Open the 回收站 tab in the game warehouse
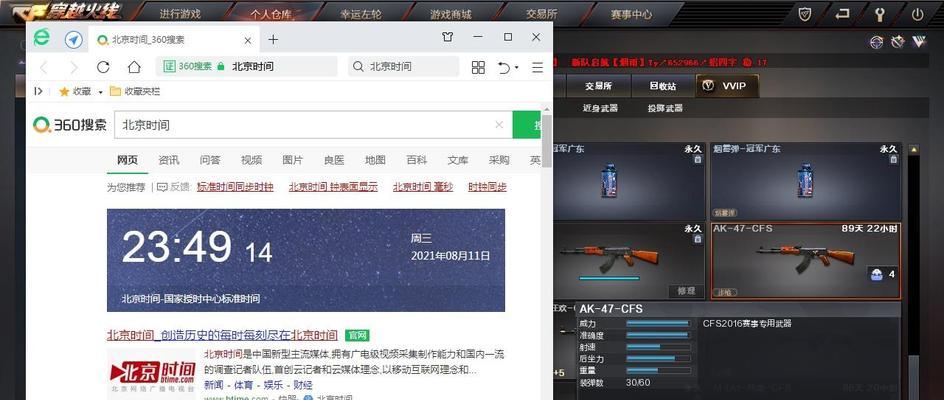The height and width of the screenshot is (400, 944). click(x=663, y=86)
